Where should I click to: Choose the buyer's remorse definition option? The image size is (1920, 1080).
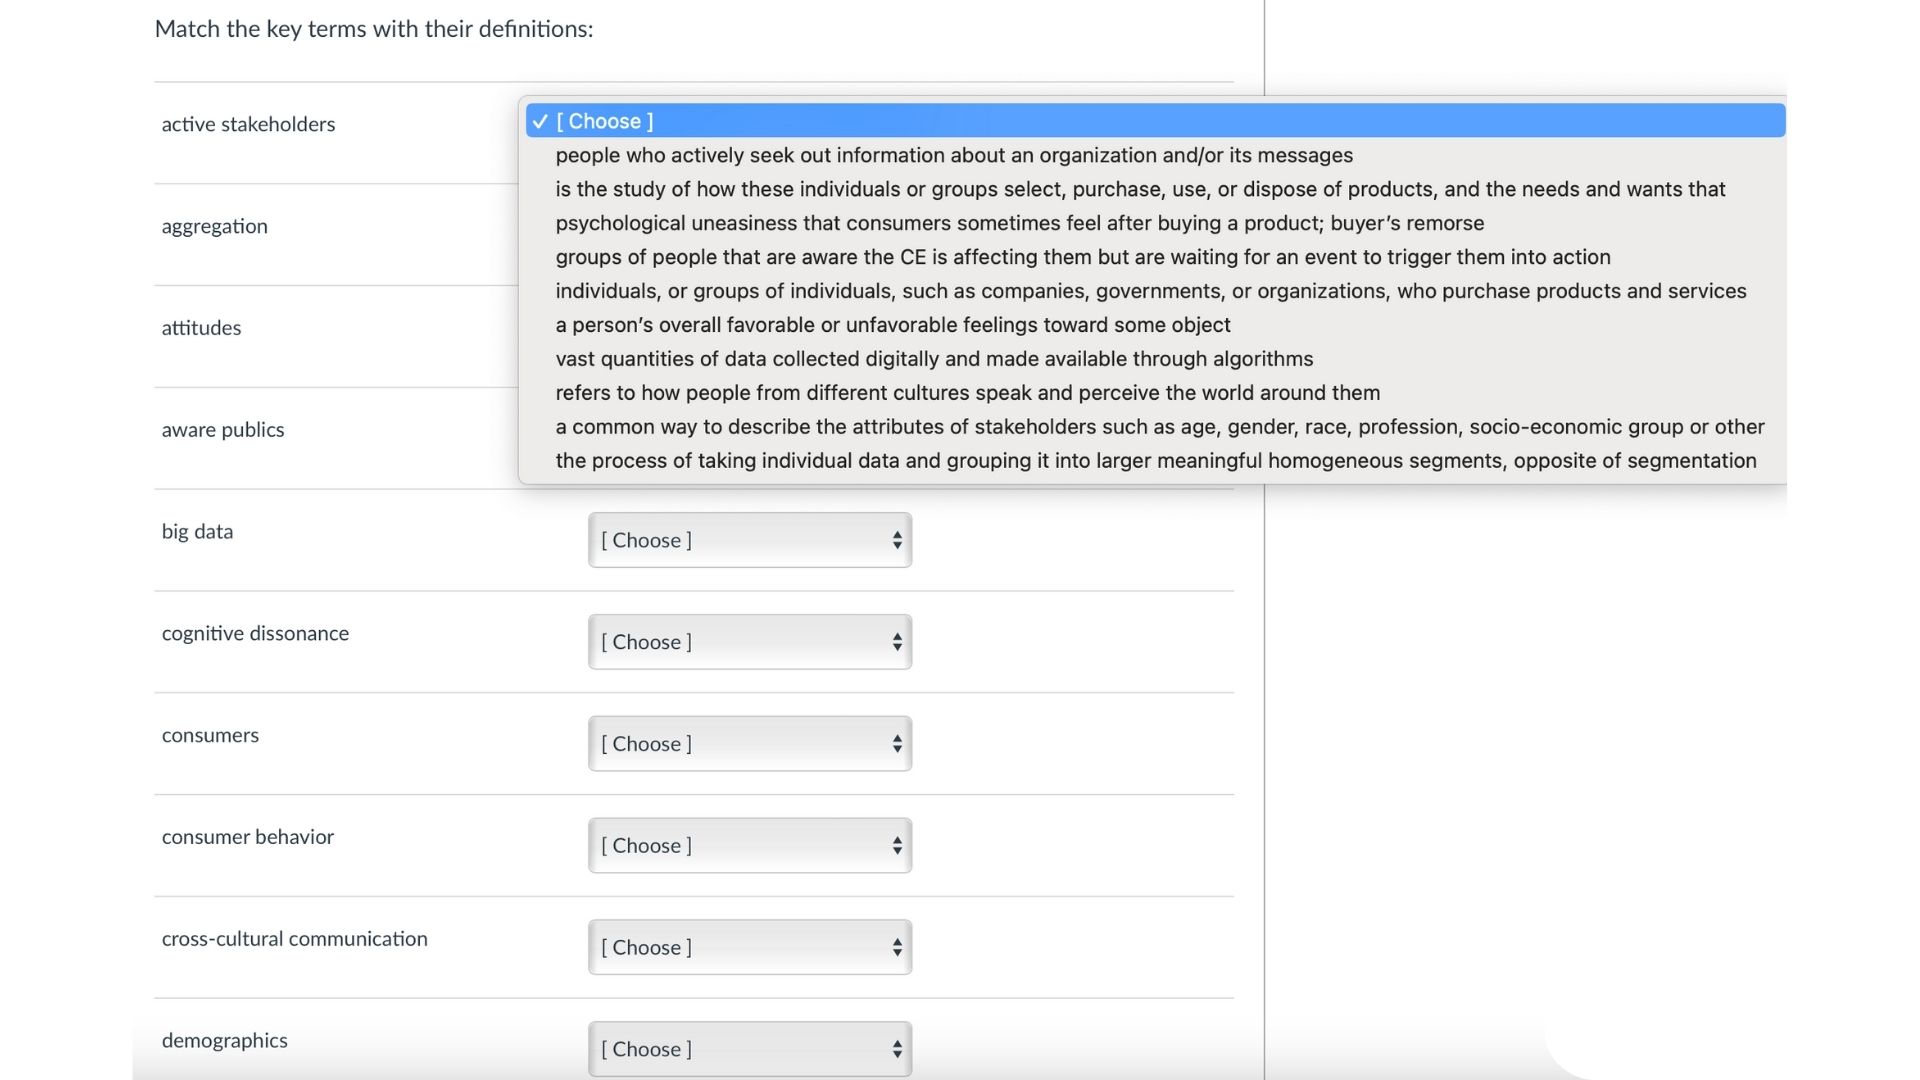(1020, 223)
